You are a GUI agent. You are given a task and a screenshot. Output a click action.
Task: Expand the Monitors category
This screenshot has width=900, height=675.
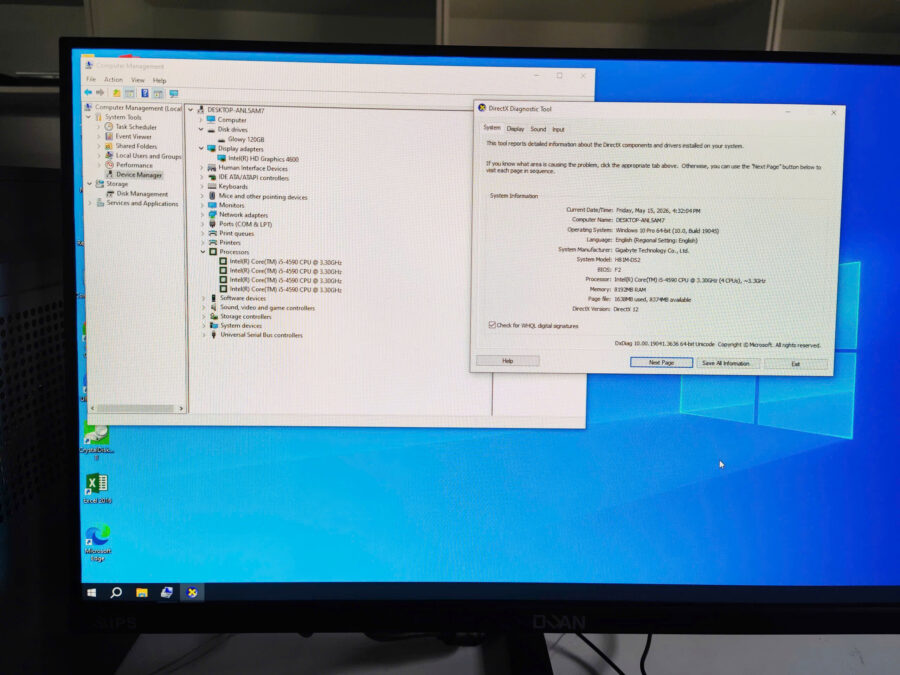[x=202, y=205]
